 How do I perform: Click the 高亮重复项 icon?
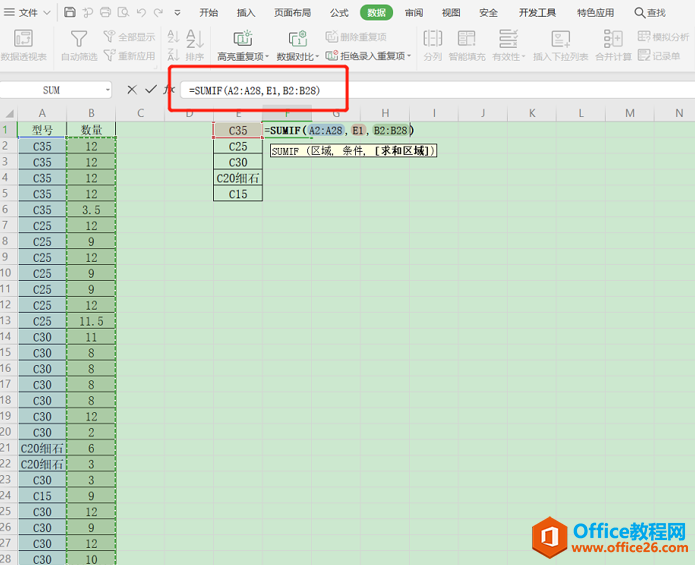pyautogui.click(x=242, y=39)
